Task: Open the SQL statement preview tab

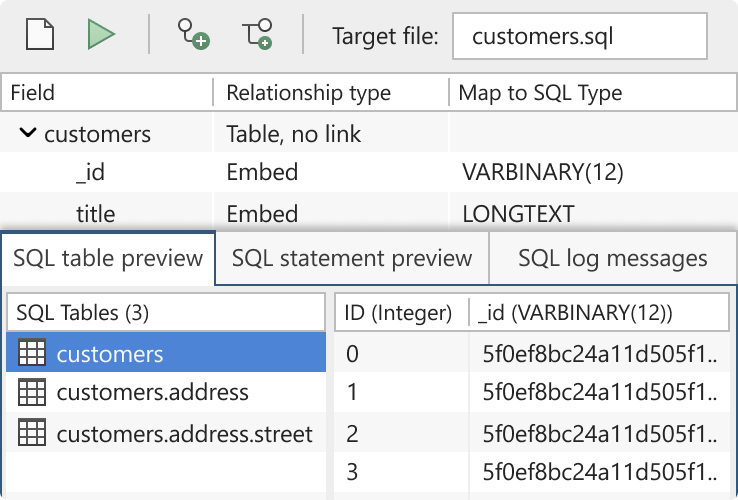Action: pos(352,258)
